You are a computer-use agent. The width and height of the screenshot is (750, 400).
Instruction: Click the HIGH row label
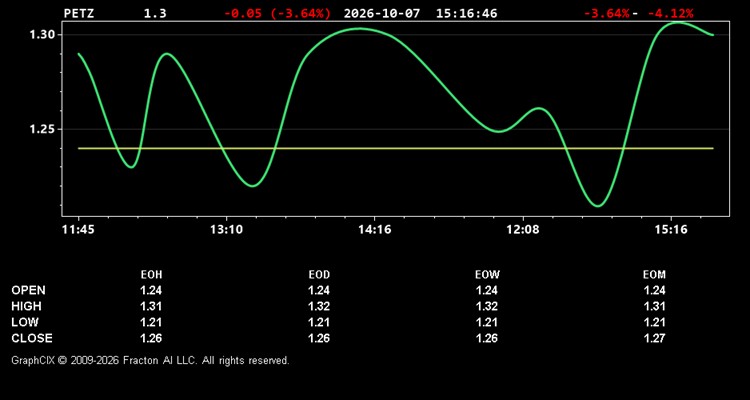26,306
